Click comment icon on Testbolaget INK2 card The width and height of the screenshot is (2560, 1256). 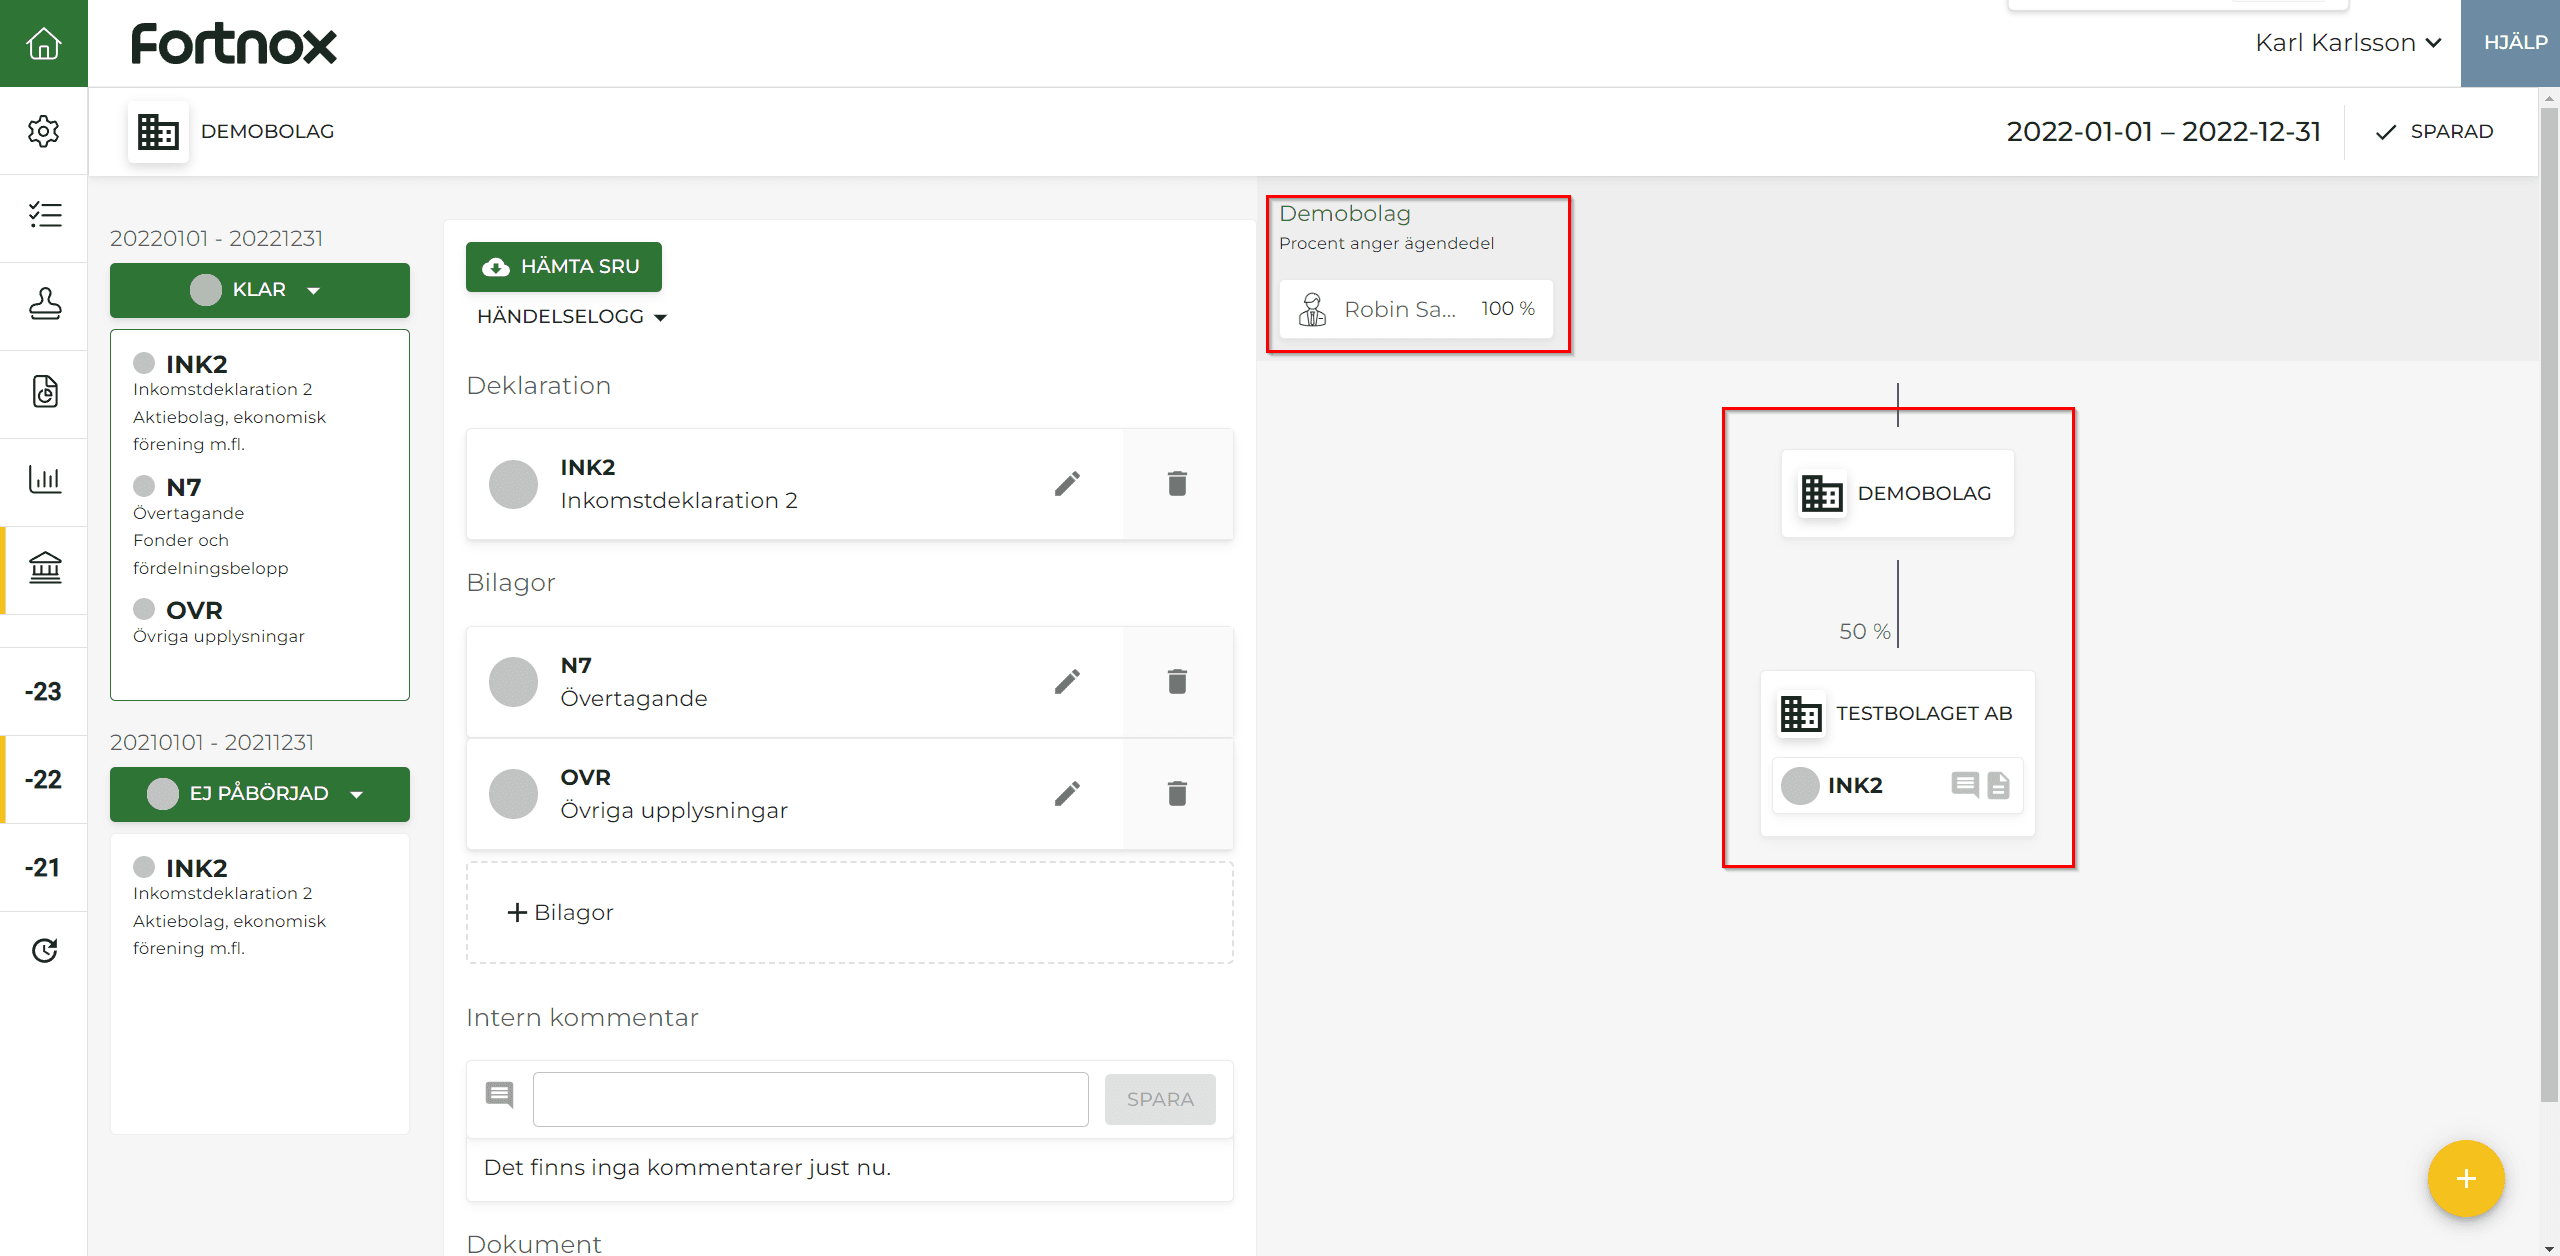tap(1965, 785)
